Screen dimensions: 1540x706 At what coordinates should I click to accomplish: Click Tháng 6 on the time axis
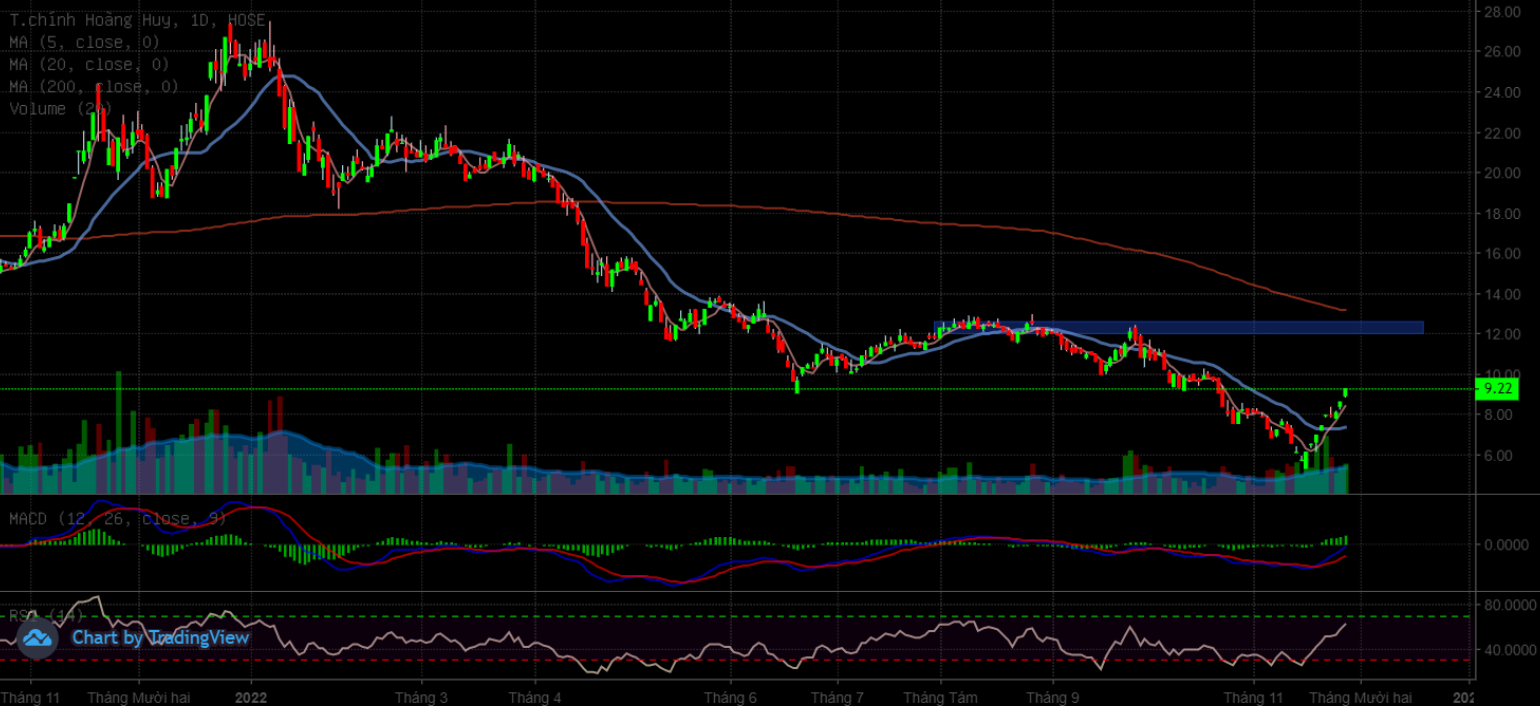click(731, 696)
